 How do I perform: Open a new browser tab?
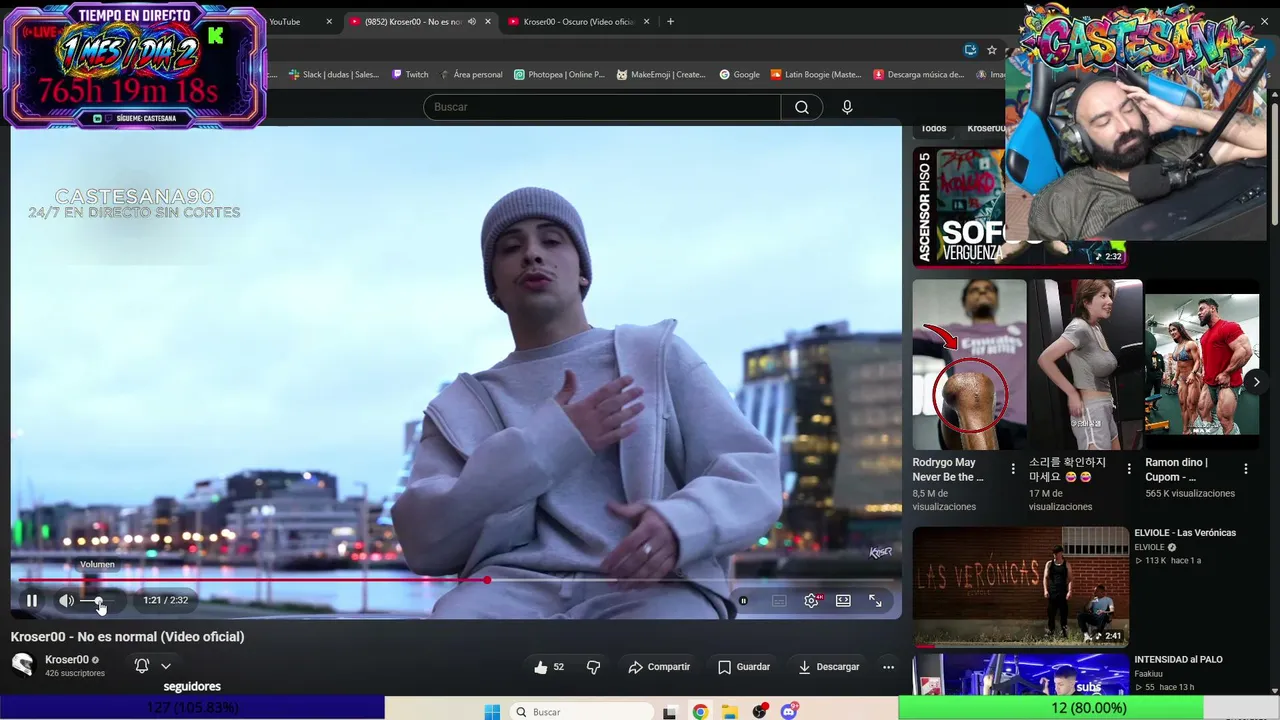point(670,22)
